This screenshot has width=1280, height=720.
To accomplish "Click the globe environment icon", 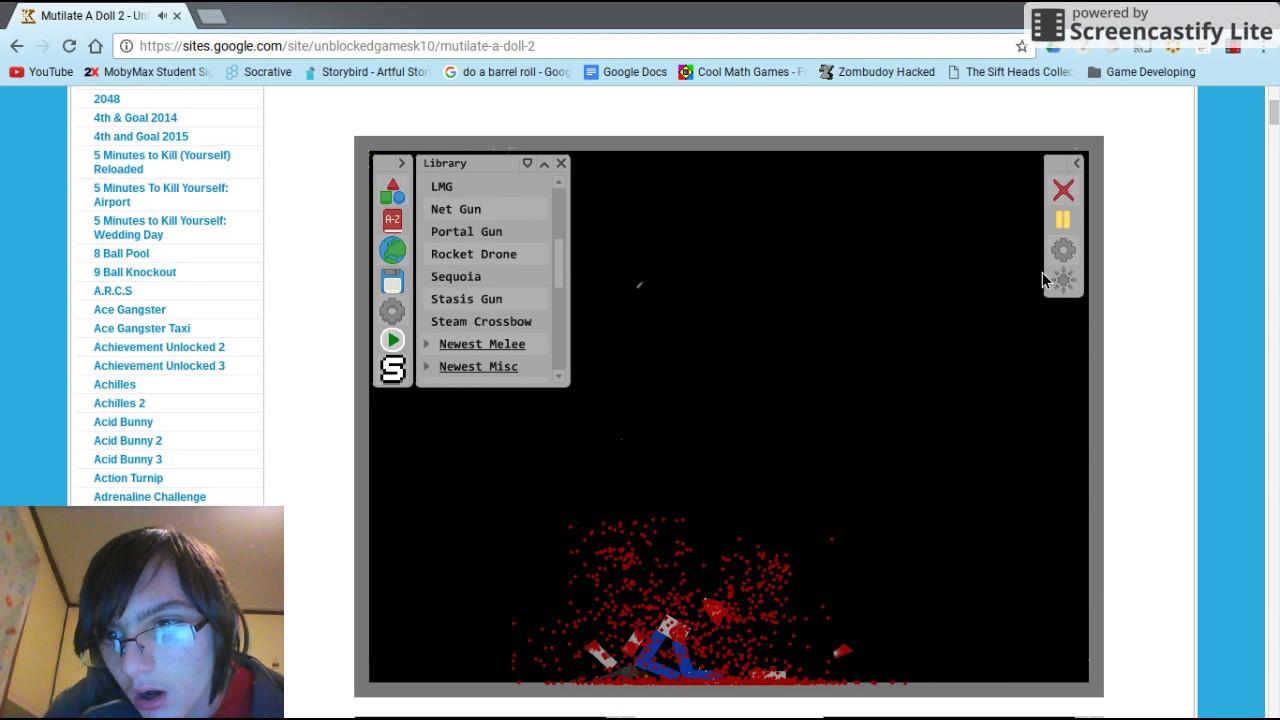I will 392,250.
